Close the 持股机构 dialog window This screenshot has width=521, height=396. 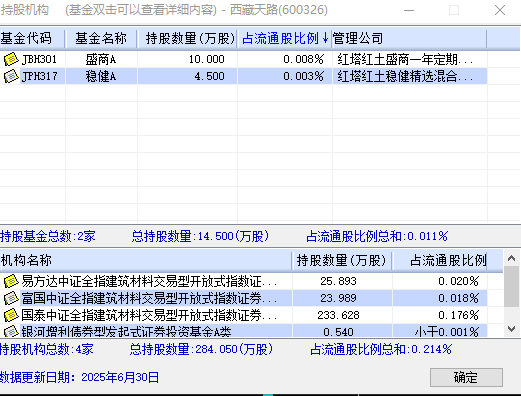tap(500, 10)
